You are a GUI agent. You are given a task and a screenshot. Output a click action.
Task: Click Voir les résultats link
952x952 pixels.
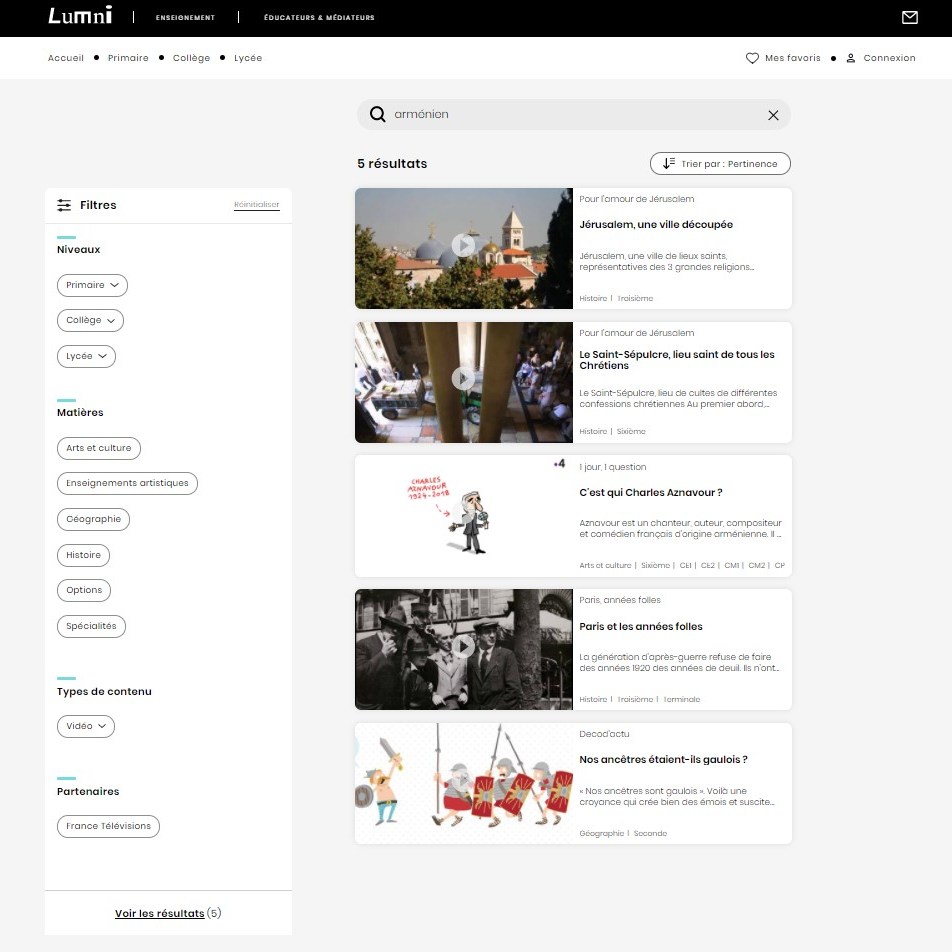coord(160,913)
